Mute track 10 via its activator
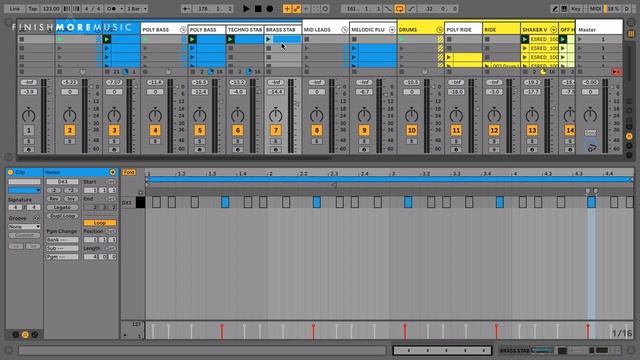This screenshot has width=640, height=360. click(411, 130)
